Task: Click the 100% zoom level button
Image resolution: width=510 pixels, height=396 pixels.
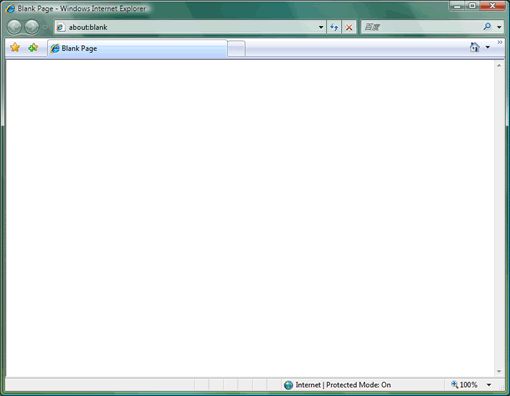Action: [x=464, y=385]
